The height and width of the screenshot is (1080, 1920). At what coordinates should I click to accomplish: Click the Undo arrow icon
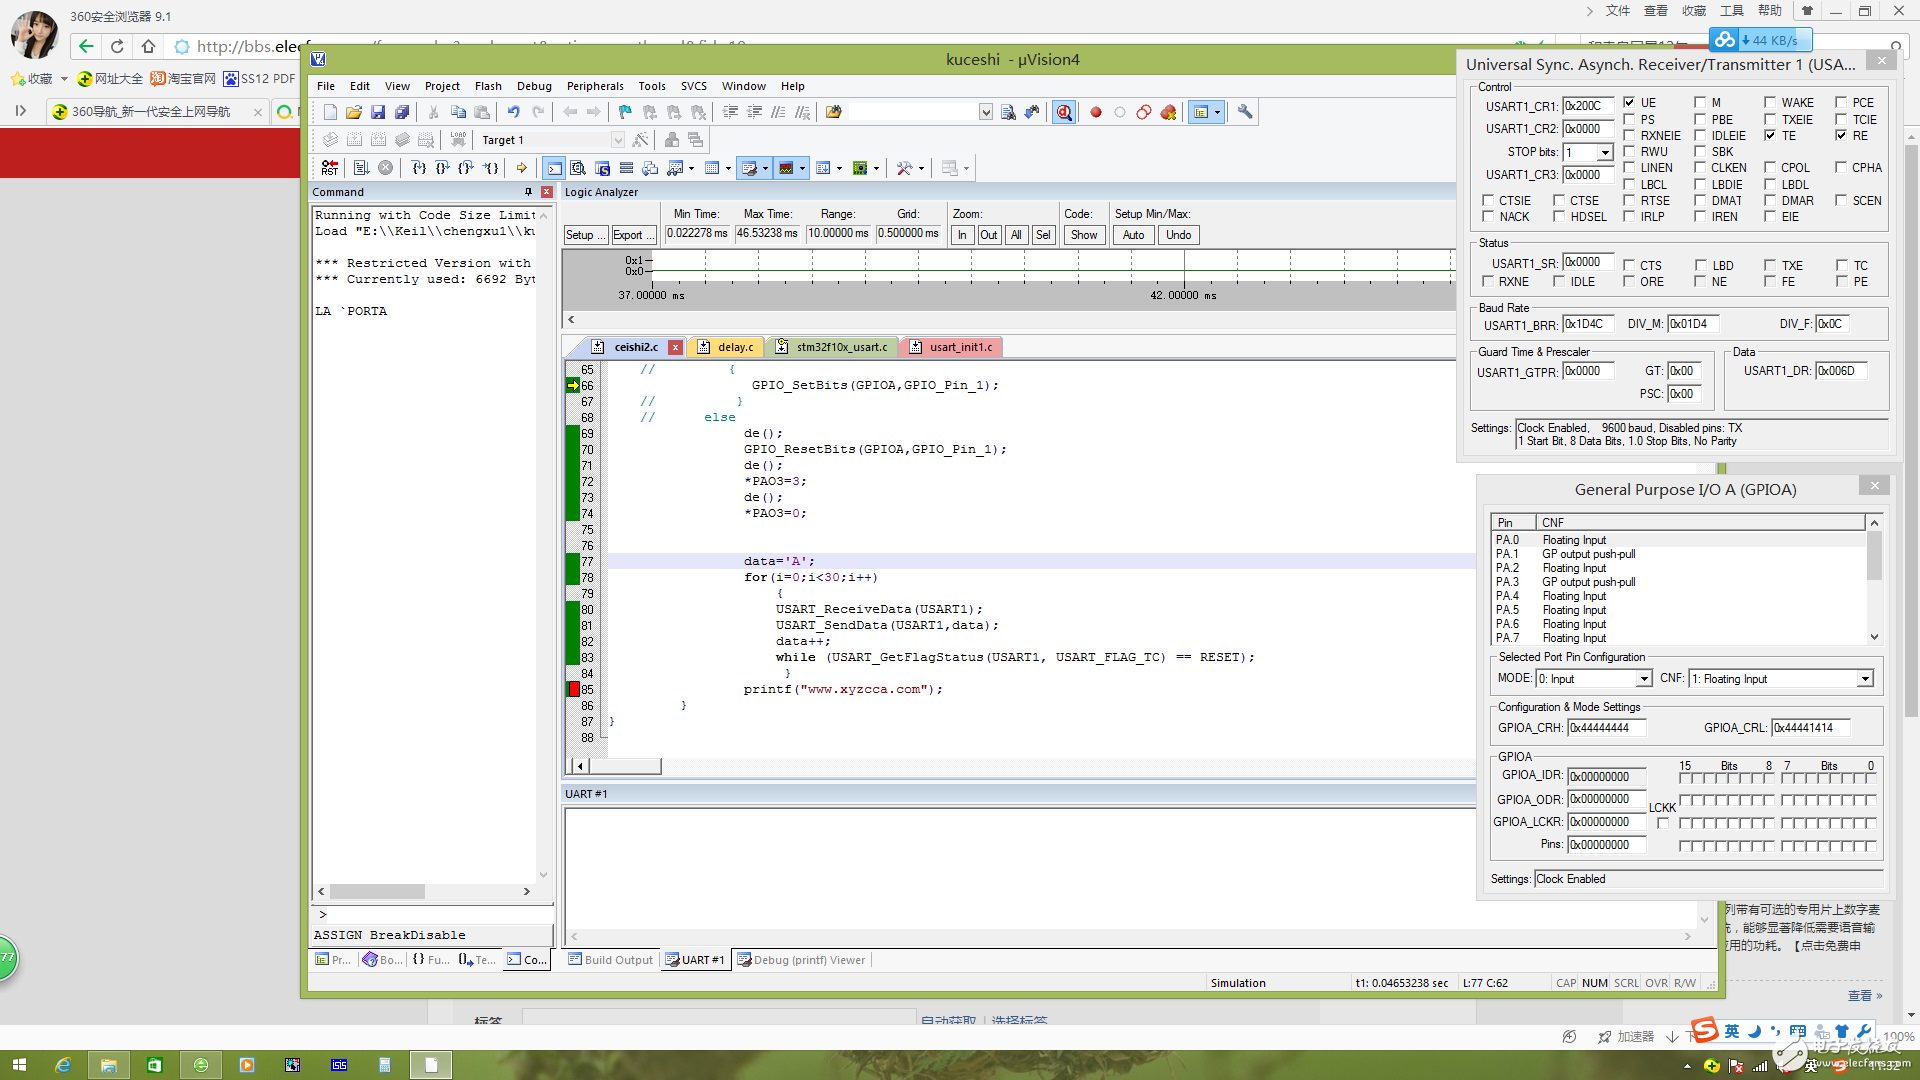[513, 112]
